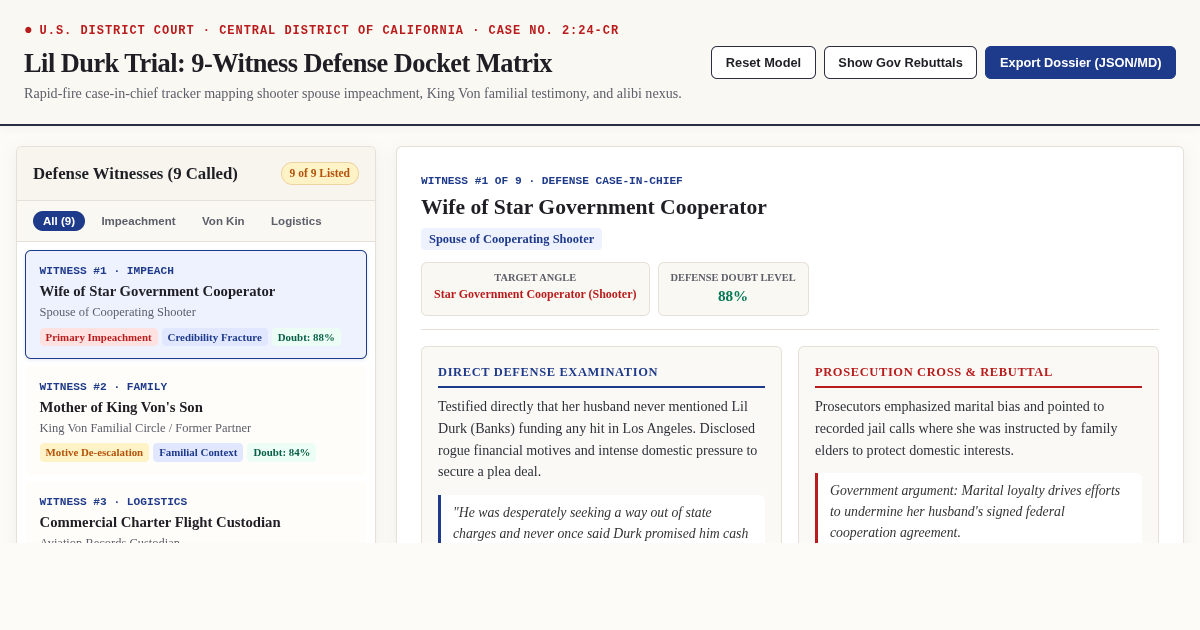
Task: Click the Doubt: 88% tag on Witness #1
Action: [x=306, y=337]
